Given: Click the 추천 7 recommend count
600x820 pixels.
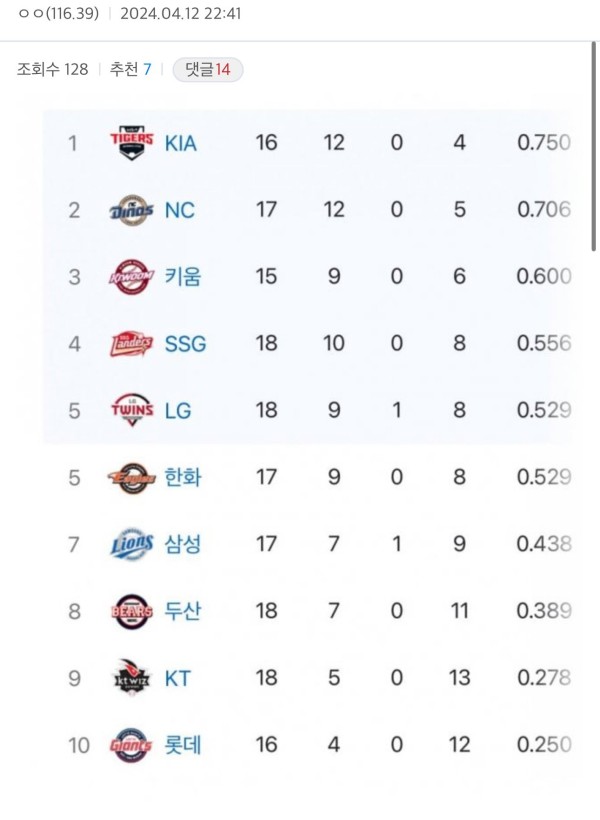Looking at the screenshot, I should (130, 69).
